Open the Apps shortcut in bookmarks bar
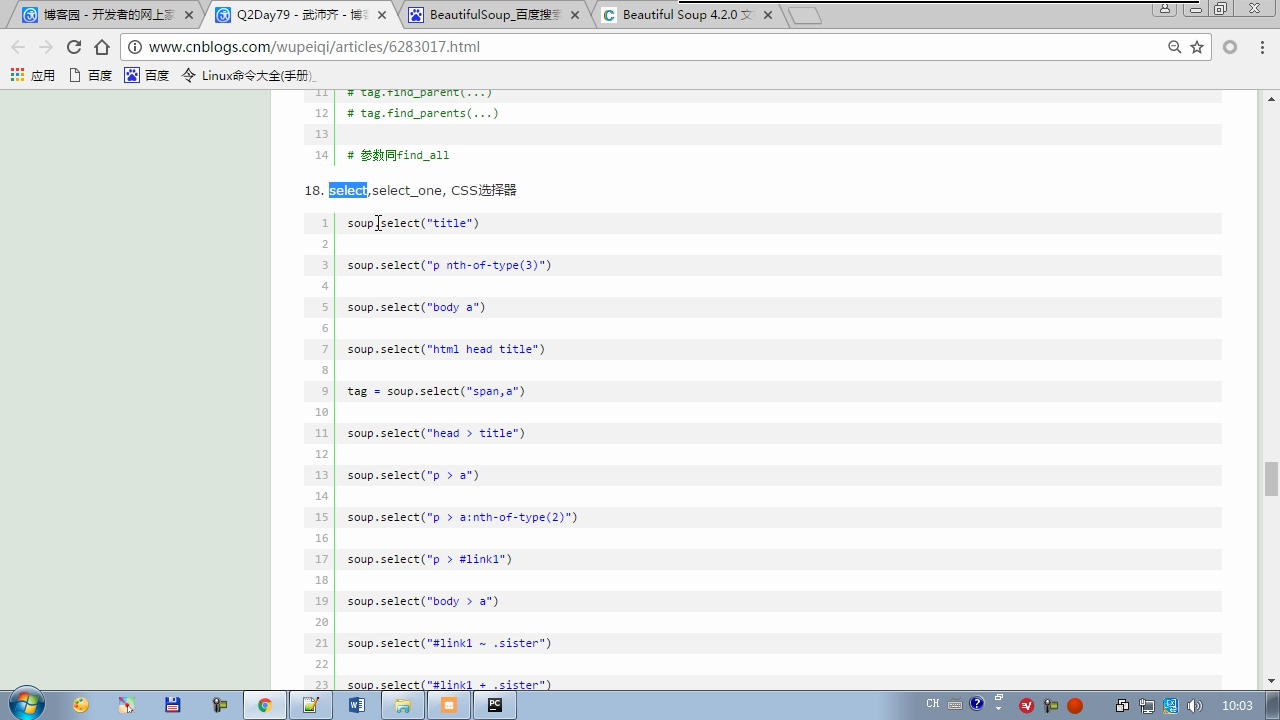 tap(32, 75)
